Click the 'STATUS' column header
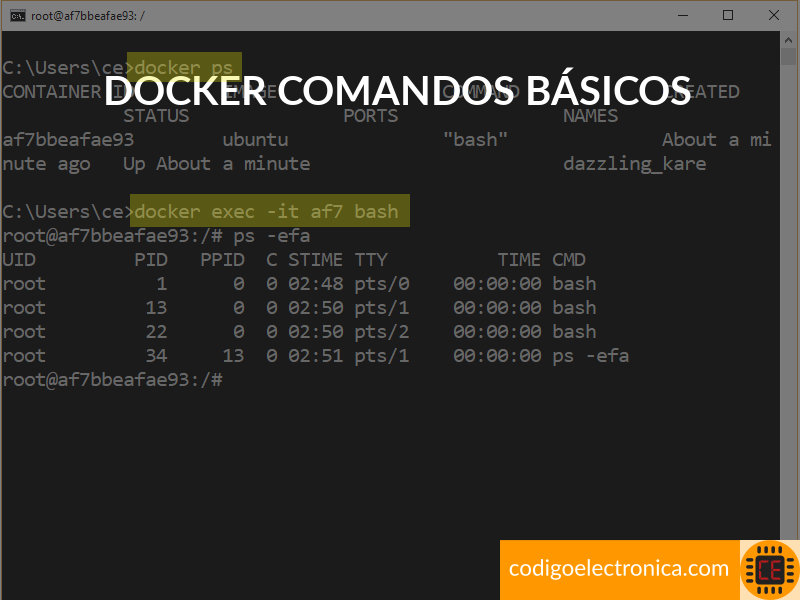This screenshot has height=600, width=800. 156,116
